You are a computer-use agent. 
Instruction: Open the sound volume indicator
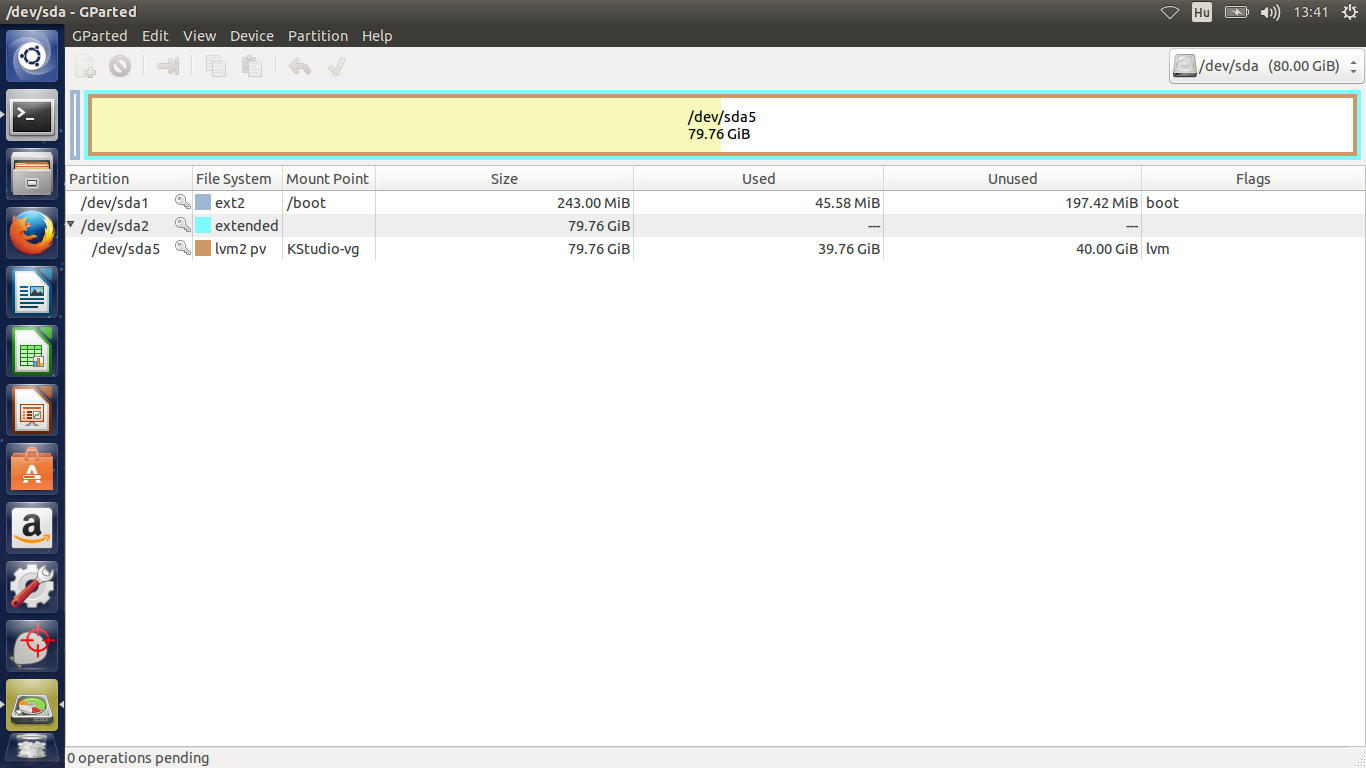(x=1270, y=12)
